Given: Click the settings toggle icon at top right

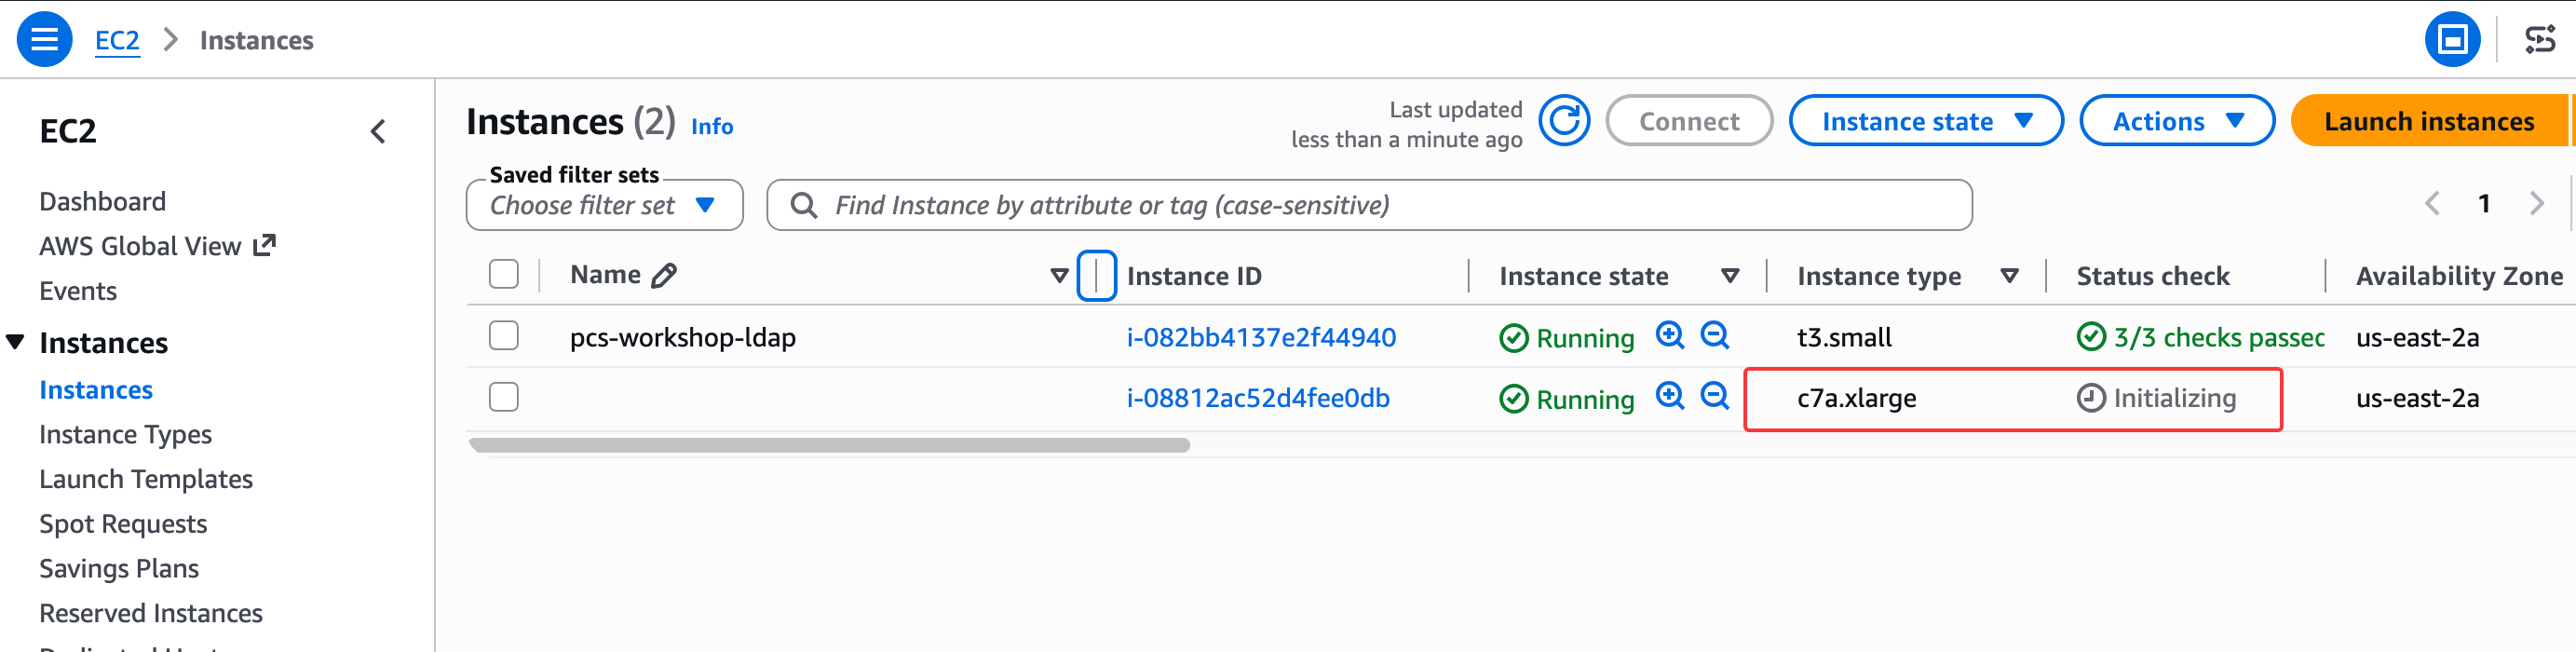Looking at the screenshot, I should point(2539,40).
